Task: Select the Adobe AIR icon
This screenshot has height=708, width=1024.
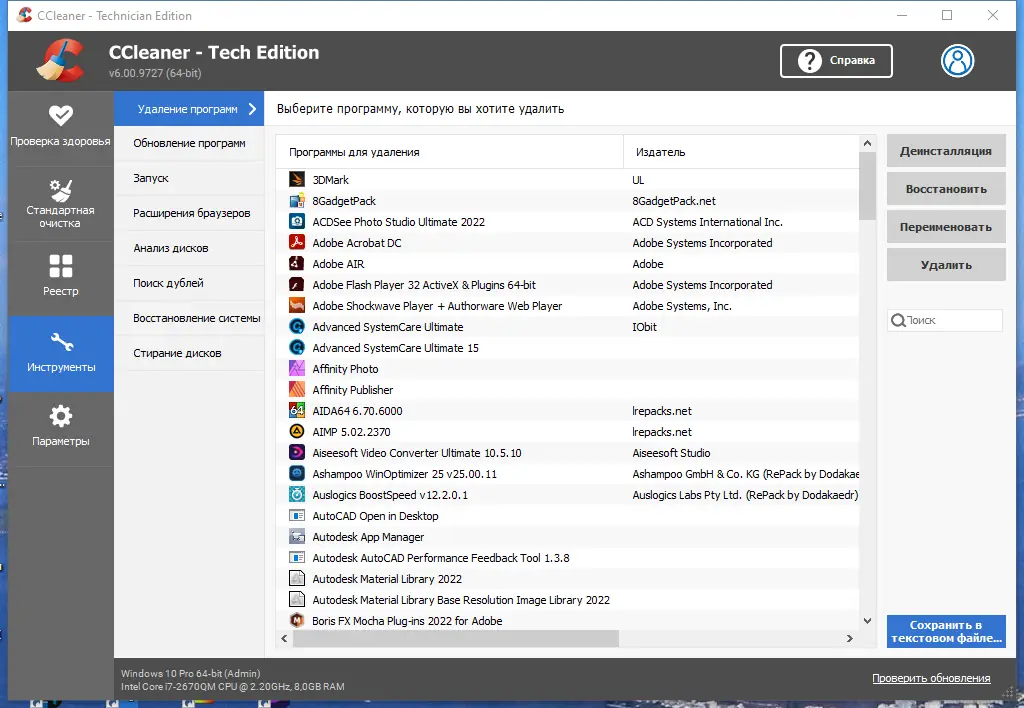Action: click(x=296, y=263)
